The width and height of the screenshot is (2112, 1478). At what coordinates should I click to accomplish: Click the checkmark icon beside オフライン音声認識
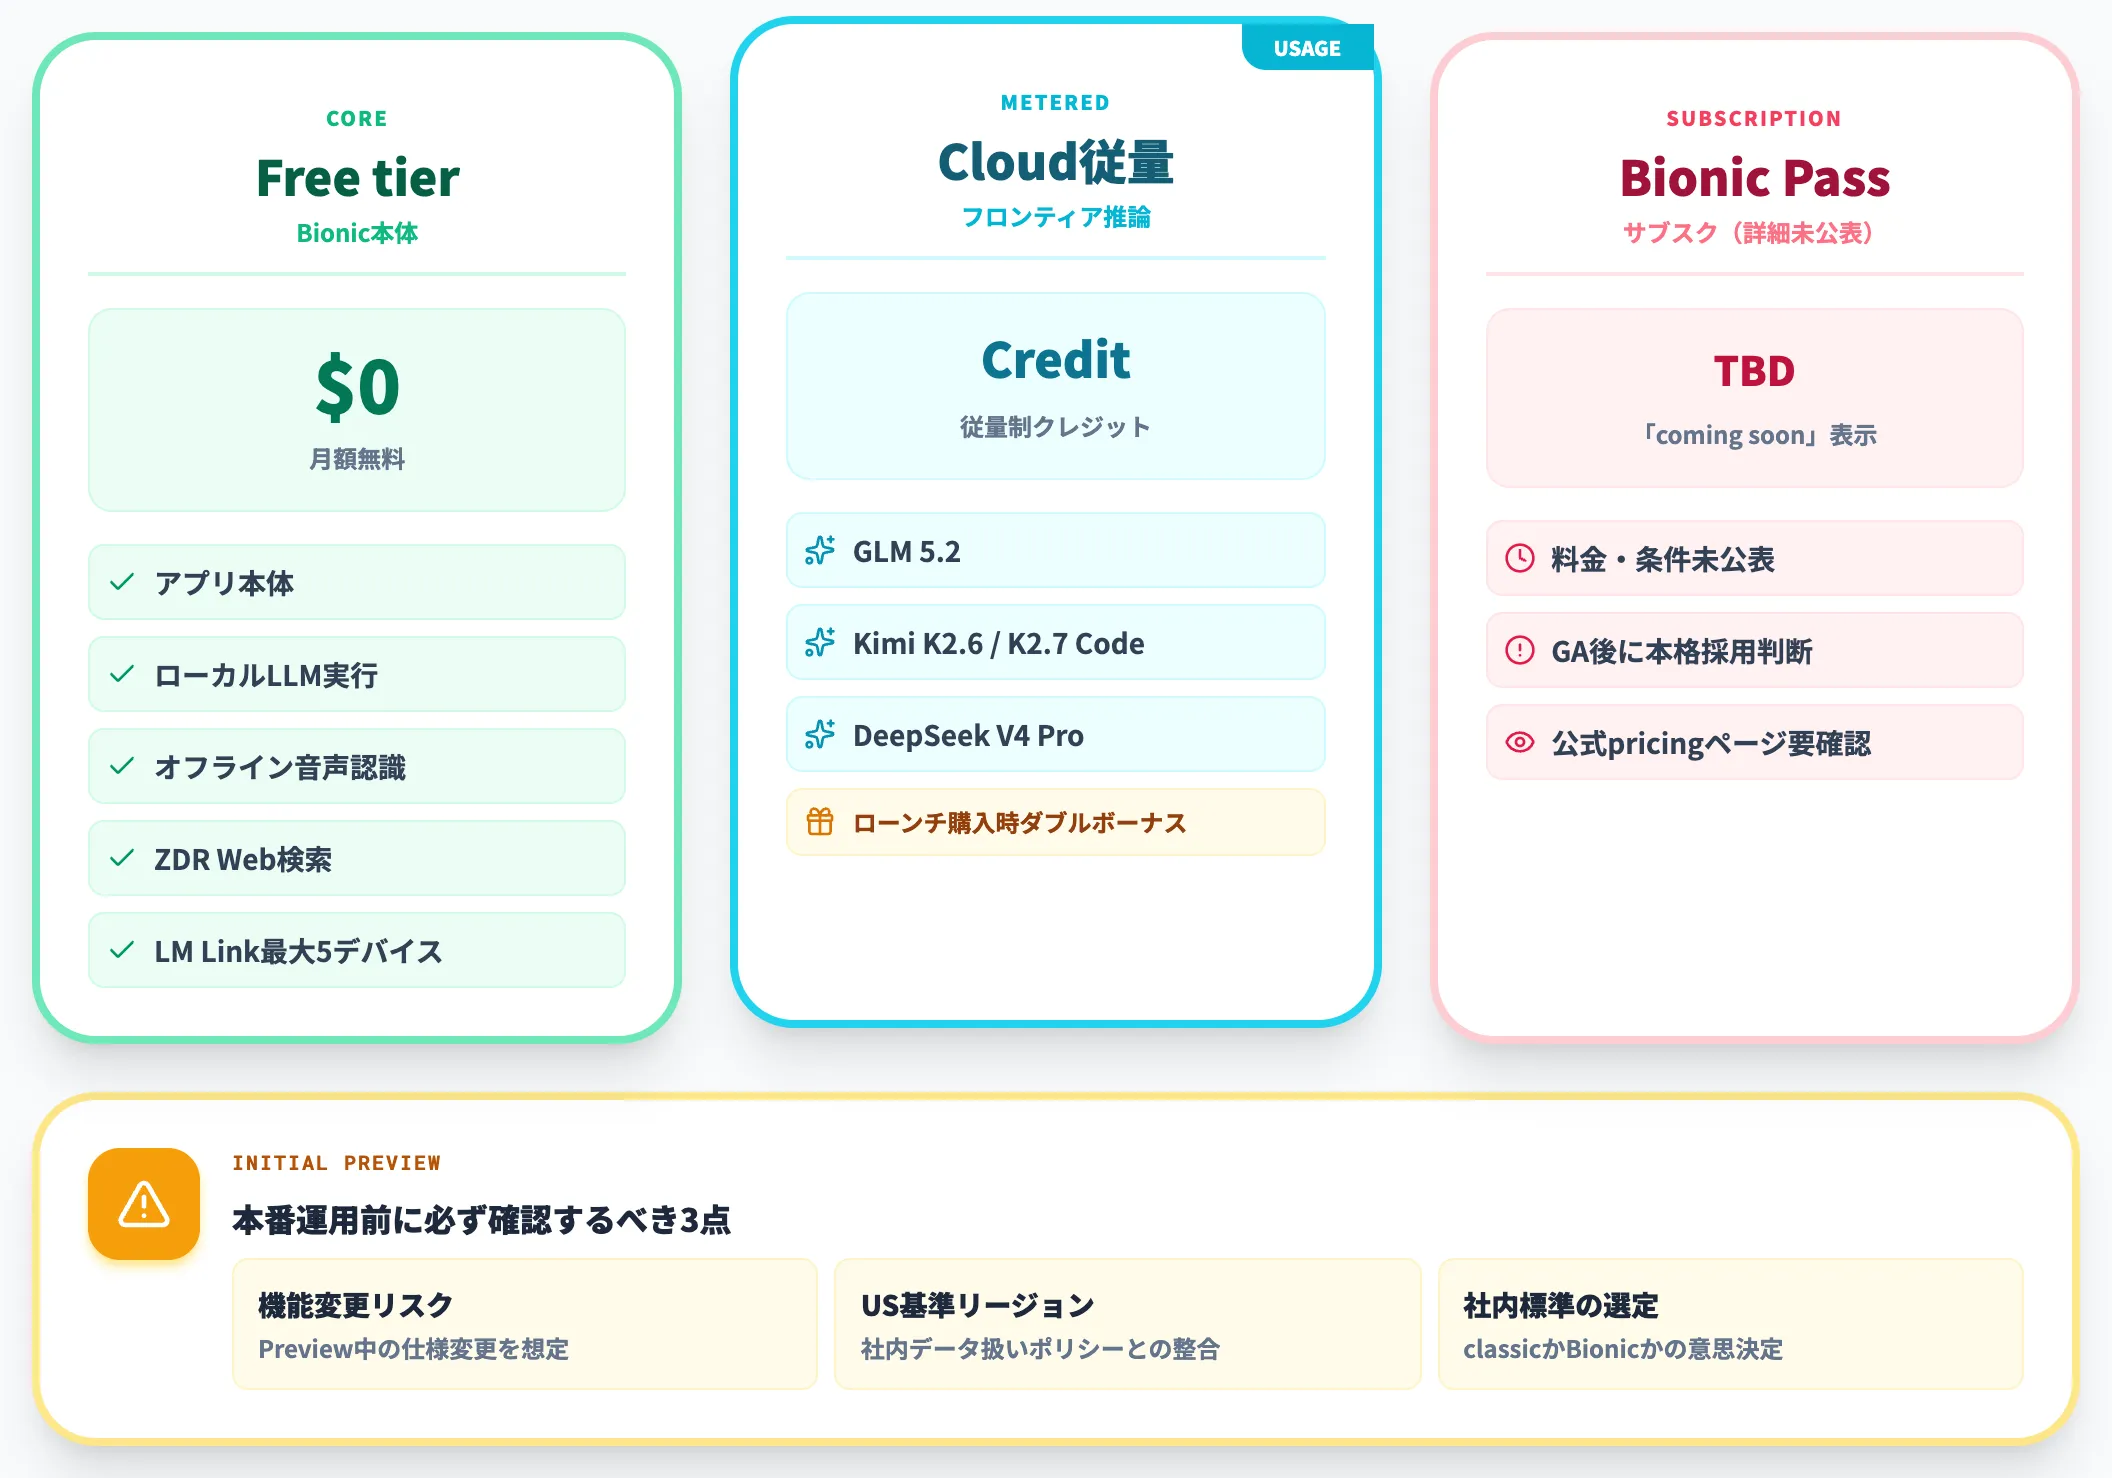(122, 766)
